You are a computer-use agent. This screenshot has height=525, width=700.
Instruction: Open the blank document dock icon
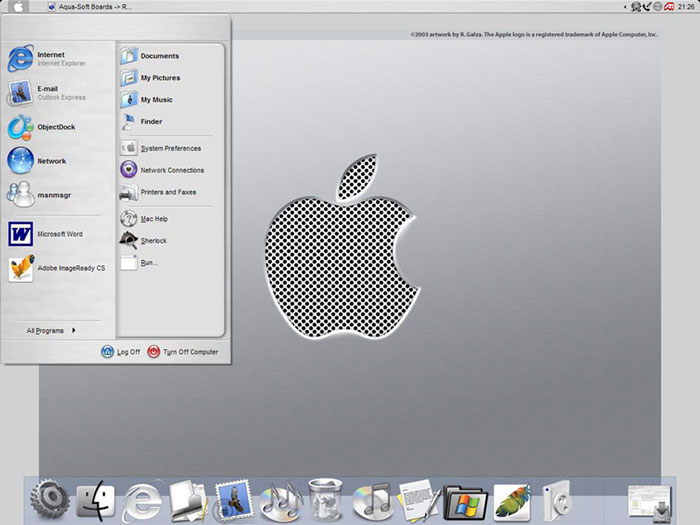pyautogui.click(x=188, y=501)
